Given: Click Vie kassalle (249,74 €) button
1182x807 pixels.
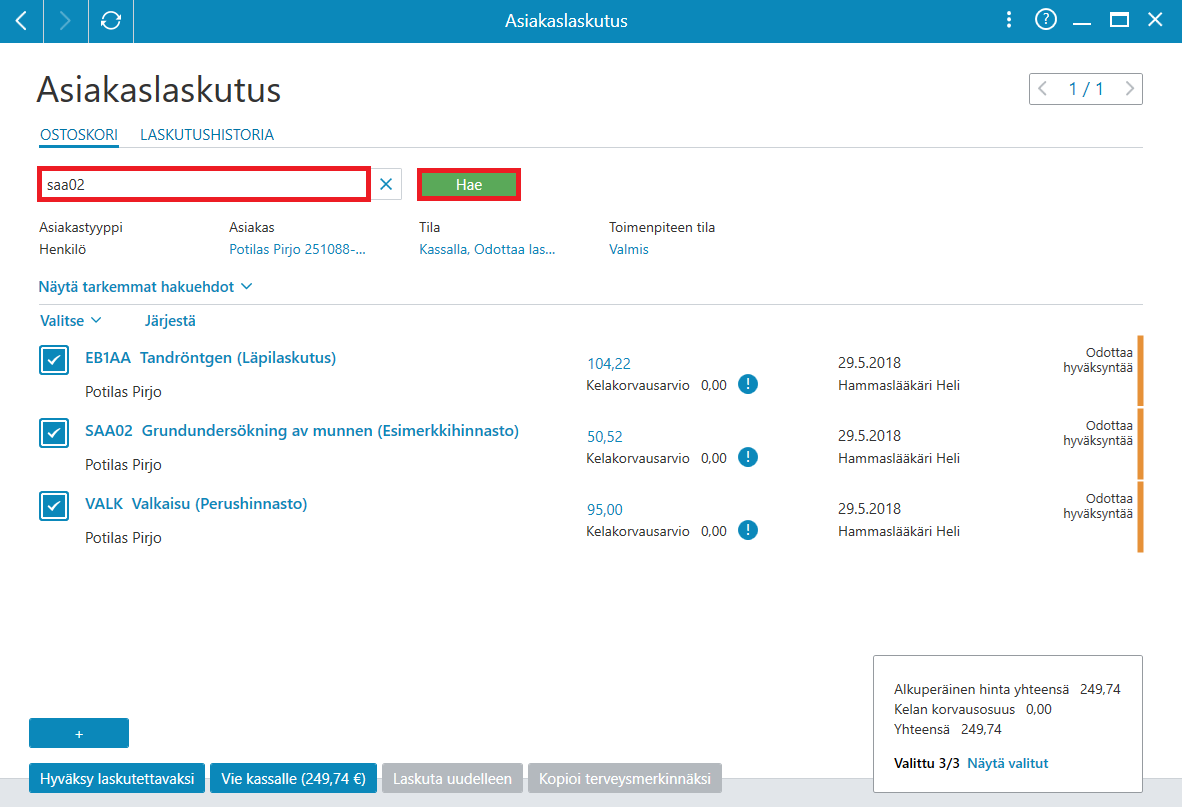Looking at the screenshot, I should coord(293,778).
